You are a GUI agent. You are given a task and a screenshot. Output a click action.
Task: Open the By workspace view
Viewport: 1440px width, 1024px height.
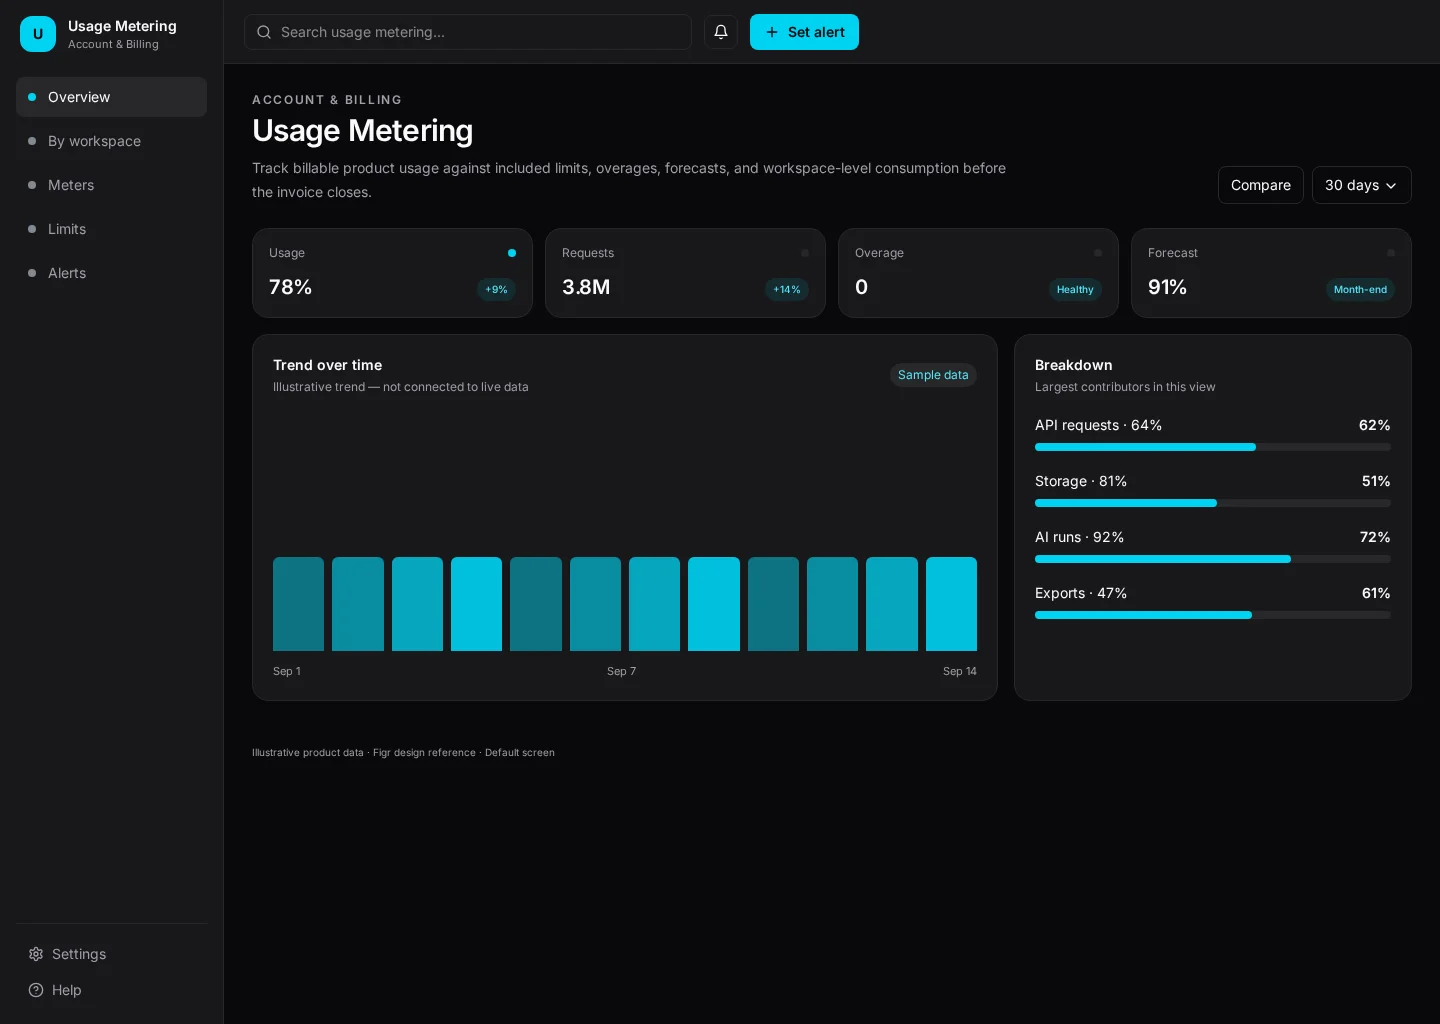[112, 141]
